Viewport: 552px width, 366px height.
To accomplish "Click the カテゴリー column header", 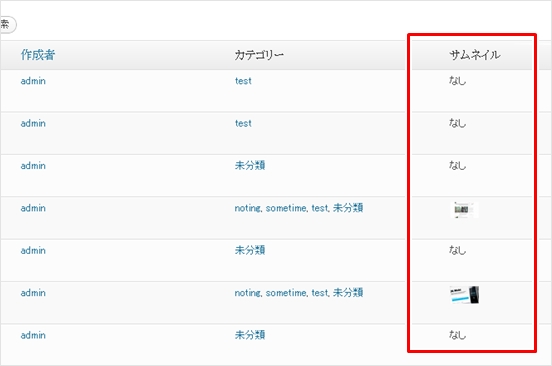I will tap(259, 55).
